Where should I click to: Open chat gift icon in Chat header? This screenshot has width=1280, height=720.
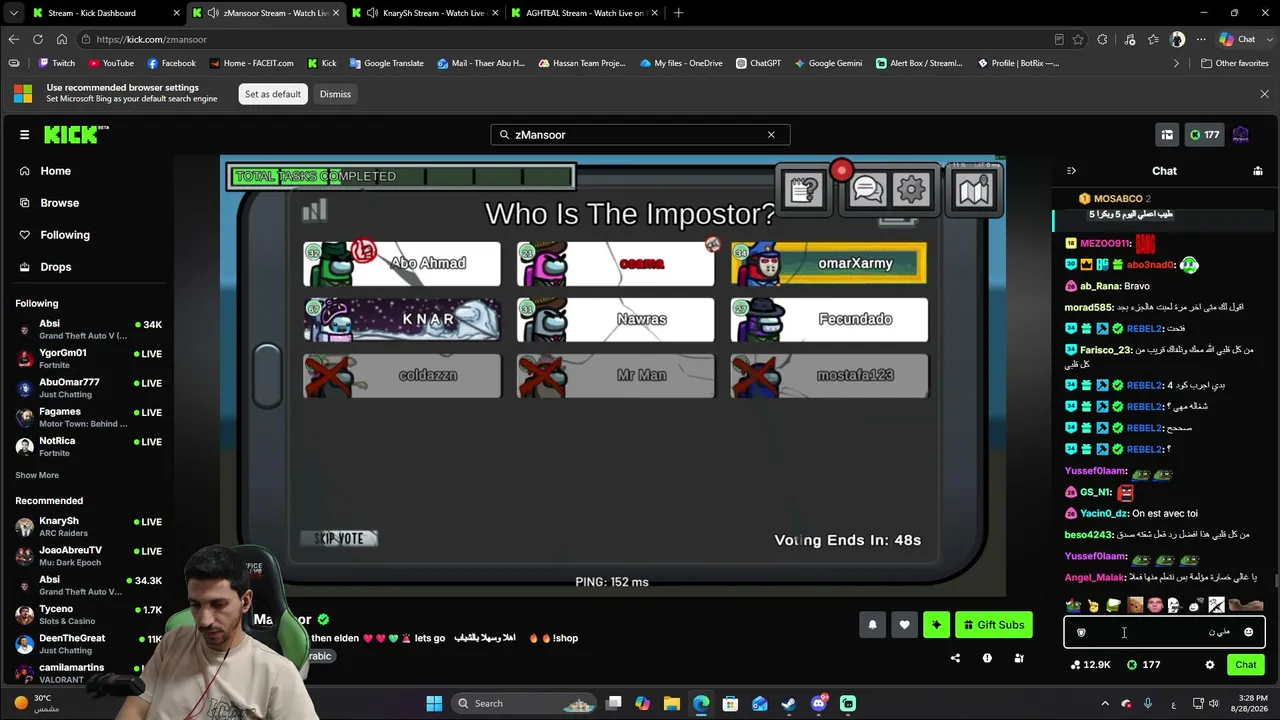1258,171
